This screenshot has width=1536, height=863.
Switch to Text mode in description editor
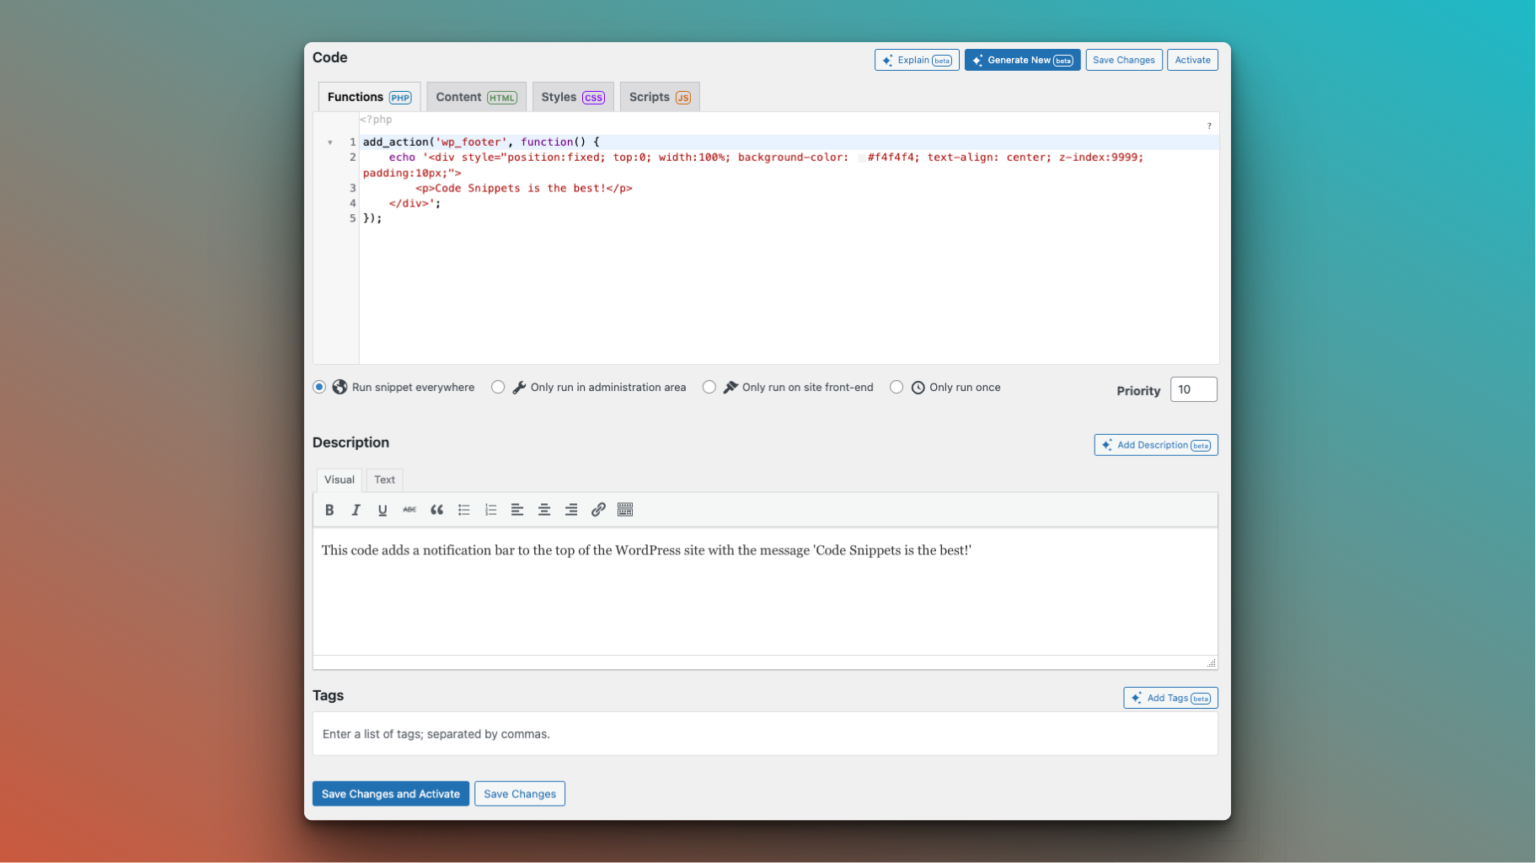coord(384,479)
